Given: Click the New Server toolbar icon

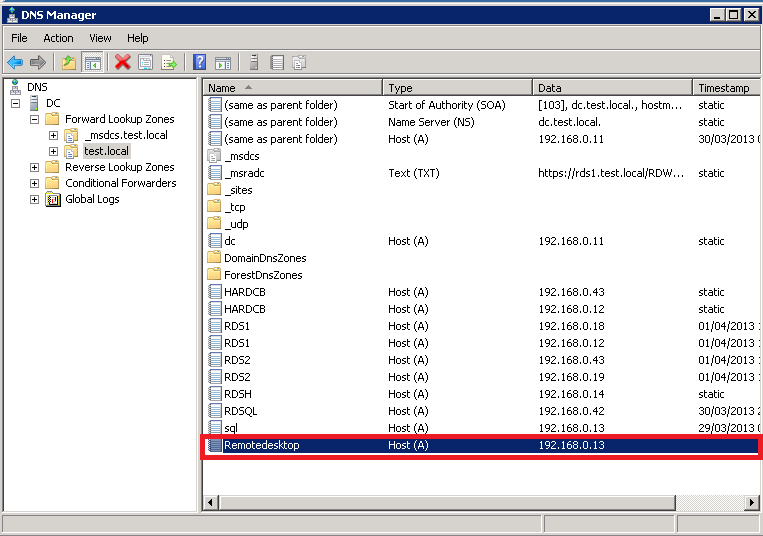Looking at the screenshot, I should point(254,63).
